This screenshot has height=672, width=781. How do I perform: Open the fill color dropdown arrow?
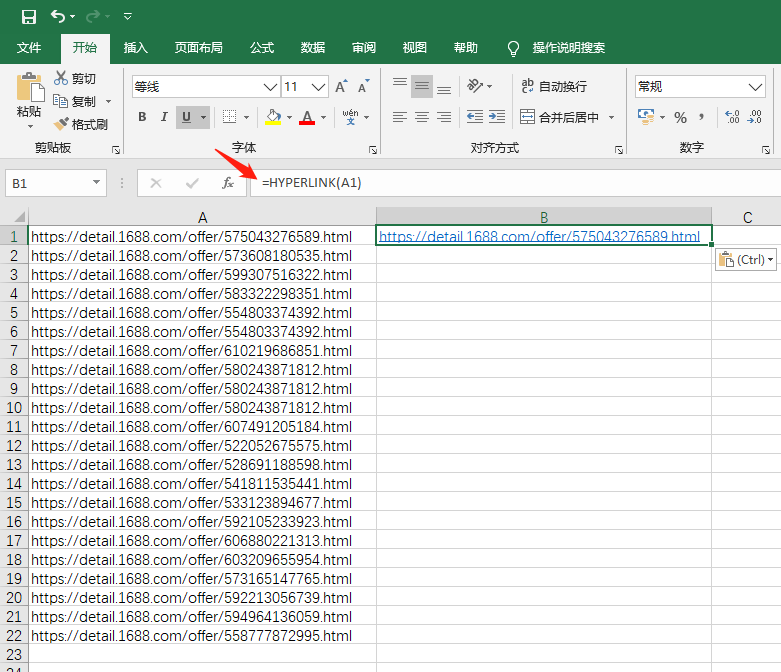tap(289, 118)
